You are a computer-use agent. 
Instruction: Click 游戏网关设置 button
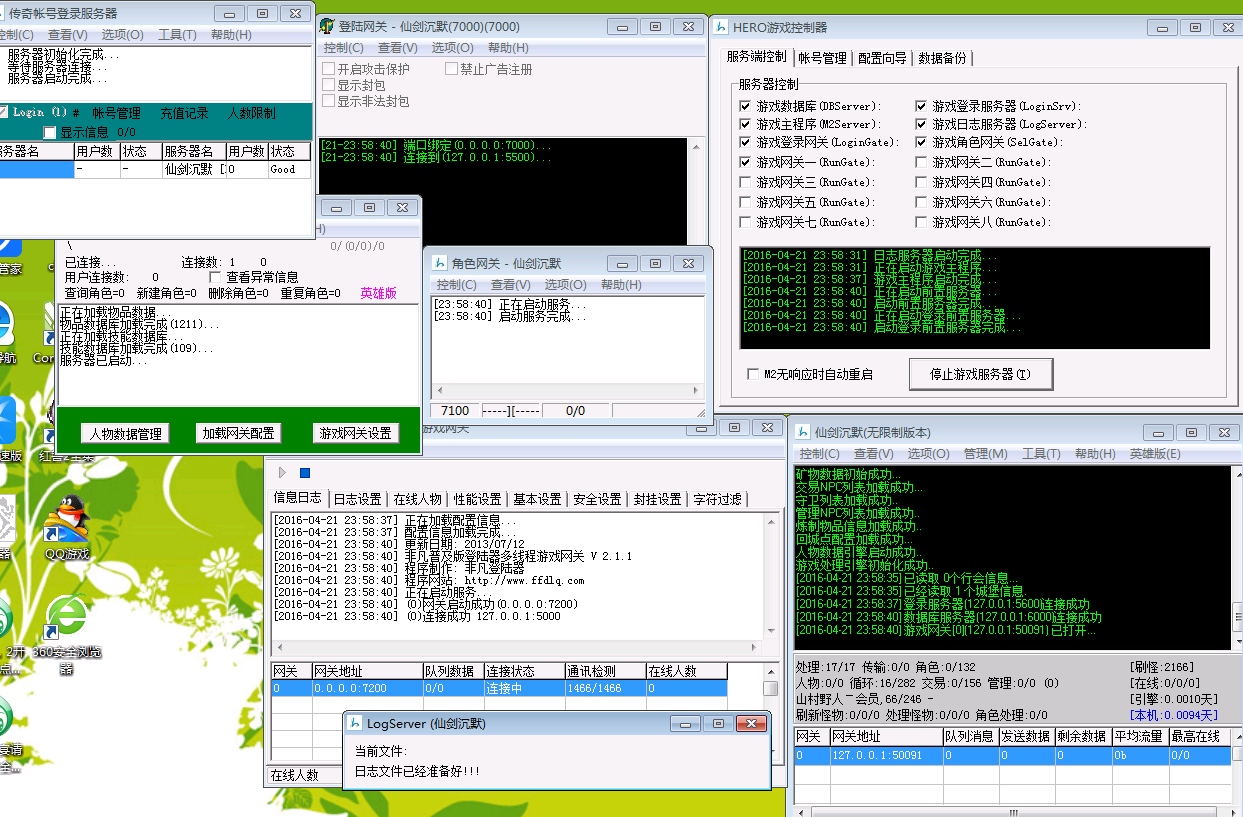356,434
